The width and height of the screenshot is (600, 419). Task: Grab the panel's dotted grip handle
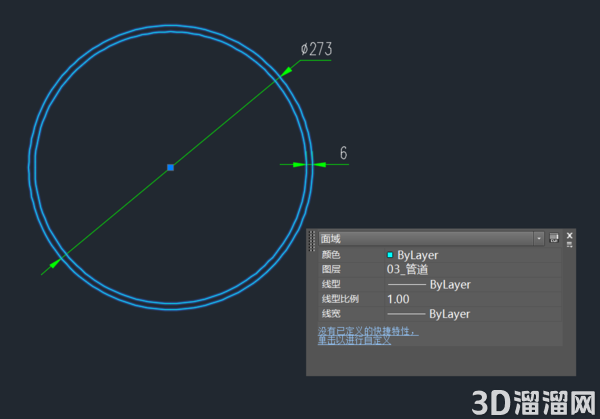coord(312,241)
